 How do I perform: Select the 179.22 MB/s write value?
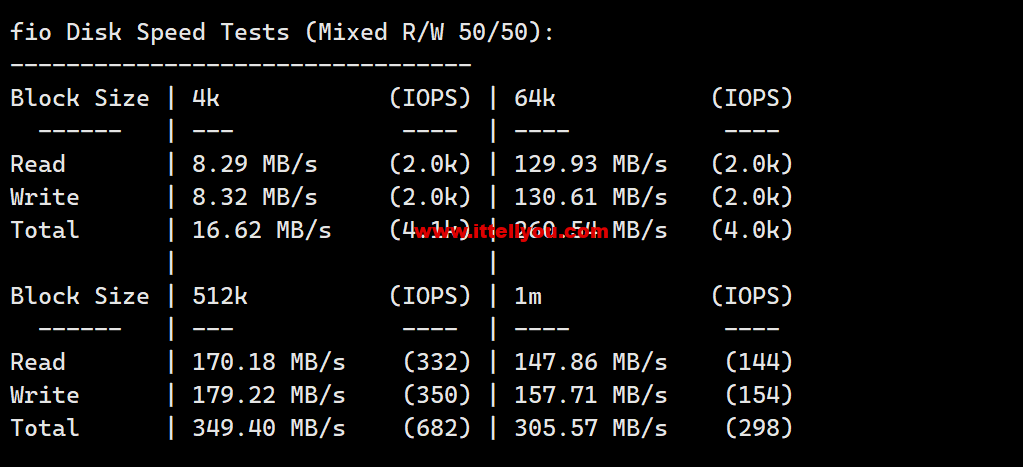coord(269,395)
